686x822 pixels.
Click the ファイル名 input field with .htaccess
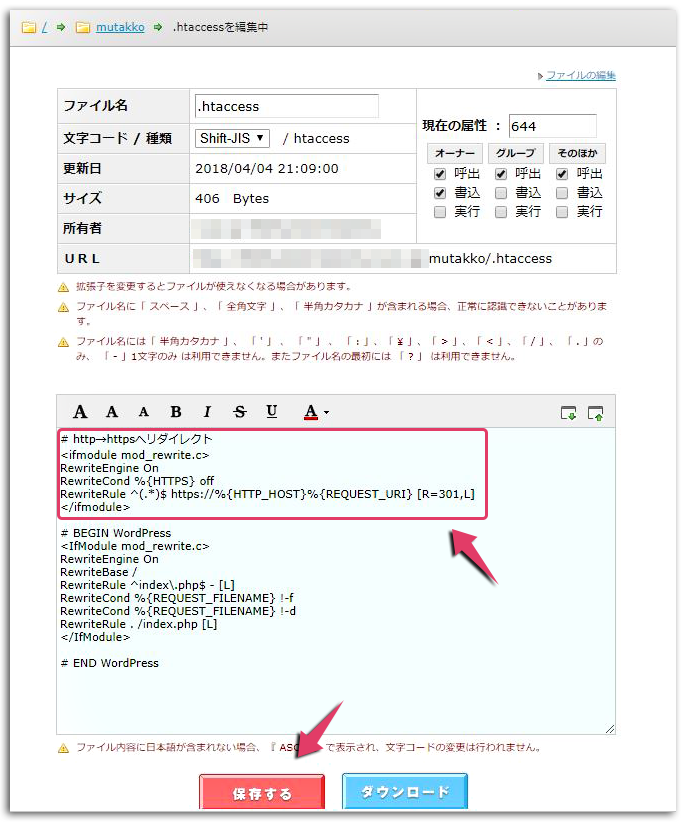pyautogui.click(x=286, y=106)
